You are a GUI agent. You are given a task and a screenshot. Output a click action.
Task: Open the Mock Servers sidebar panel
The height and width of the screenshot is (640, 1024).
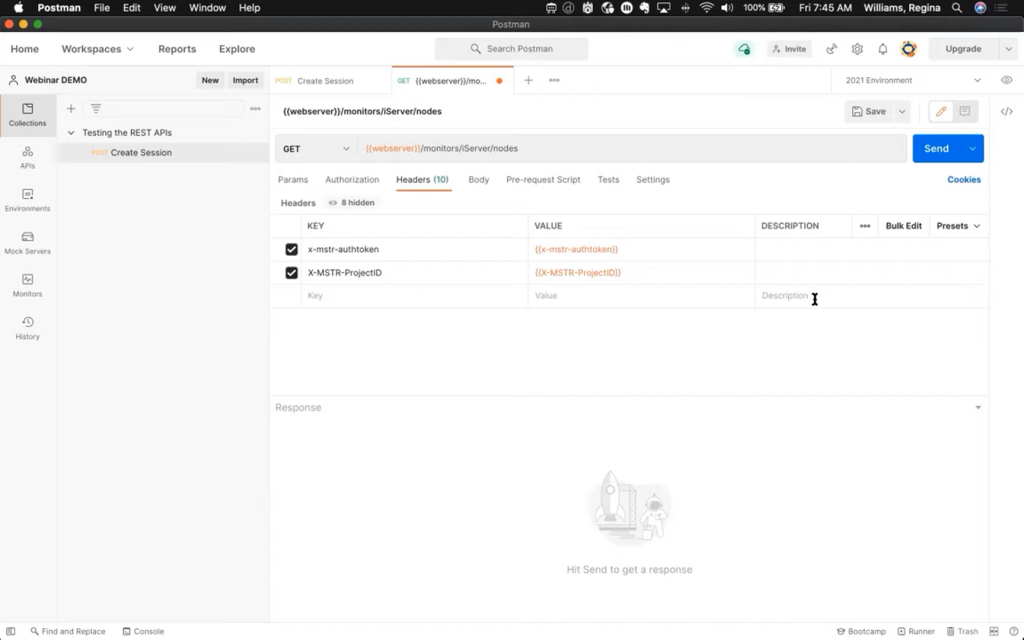(x=27, y=243)
